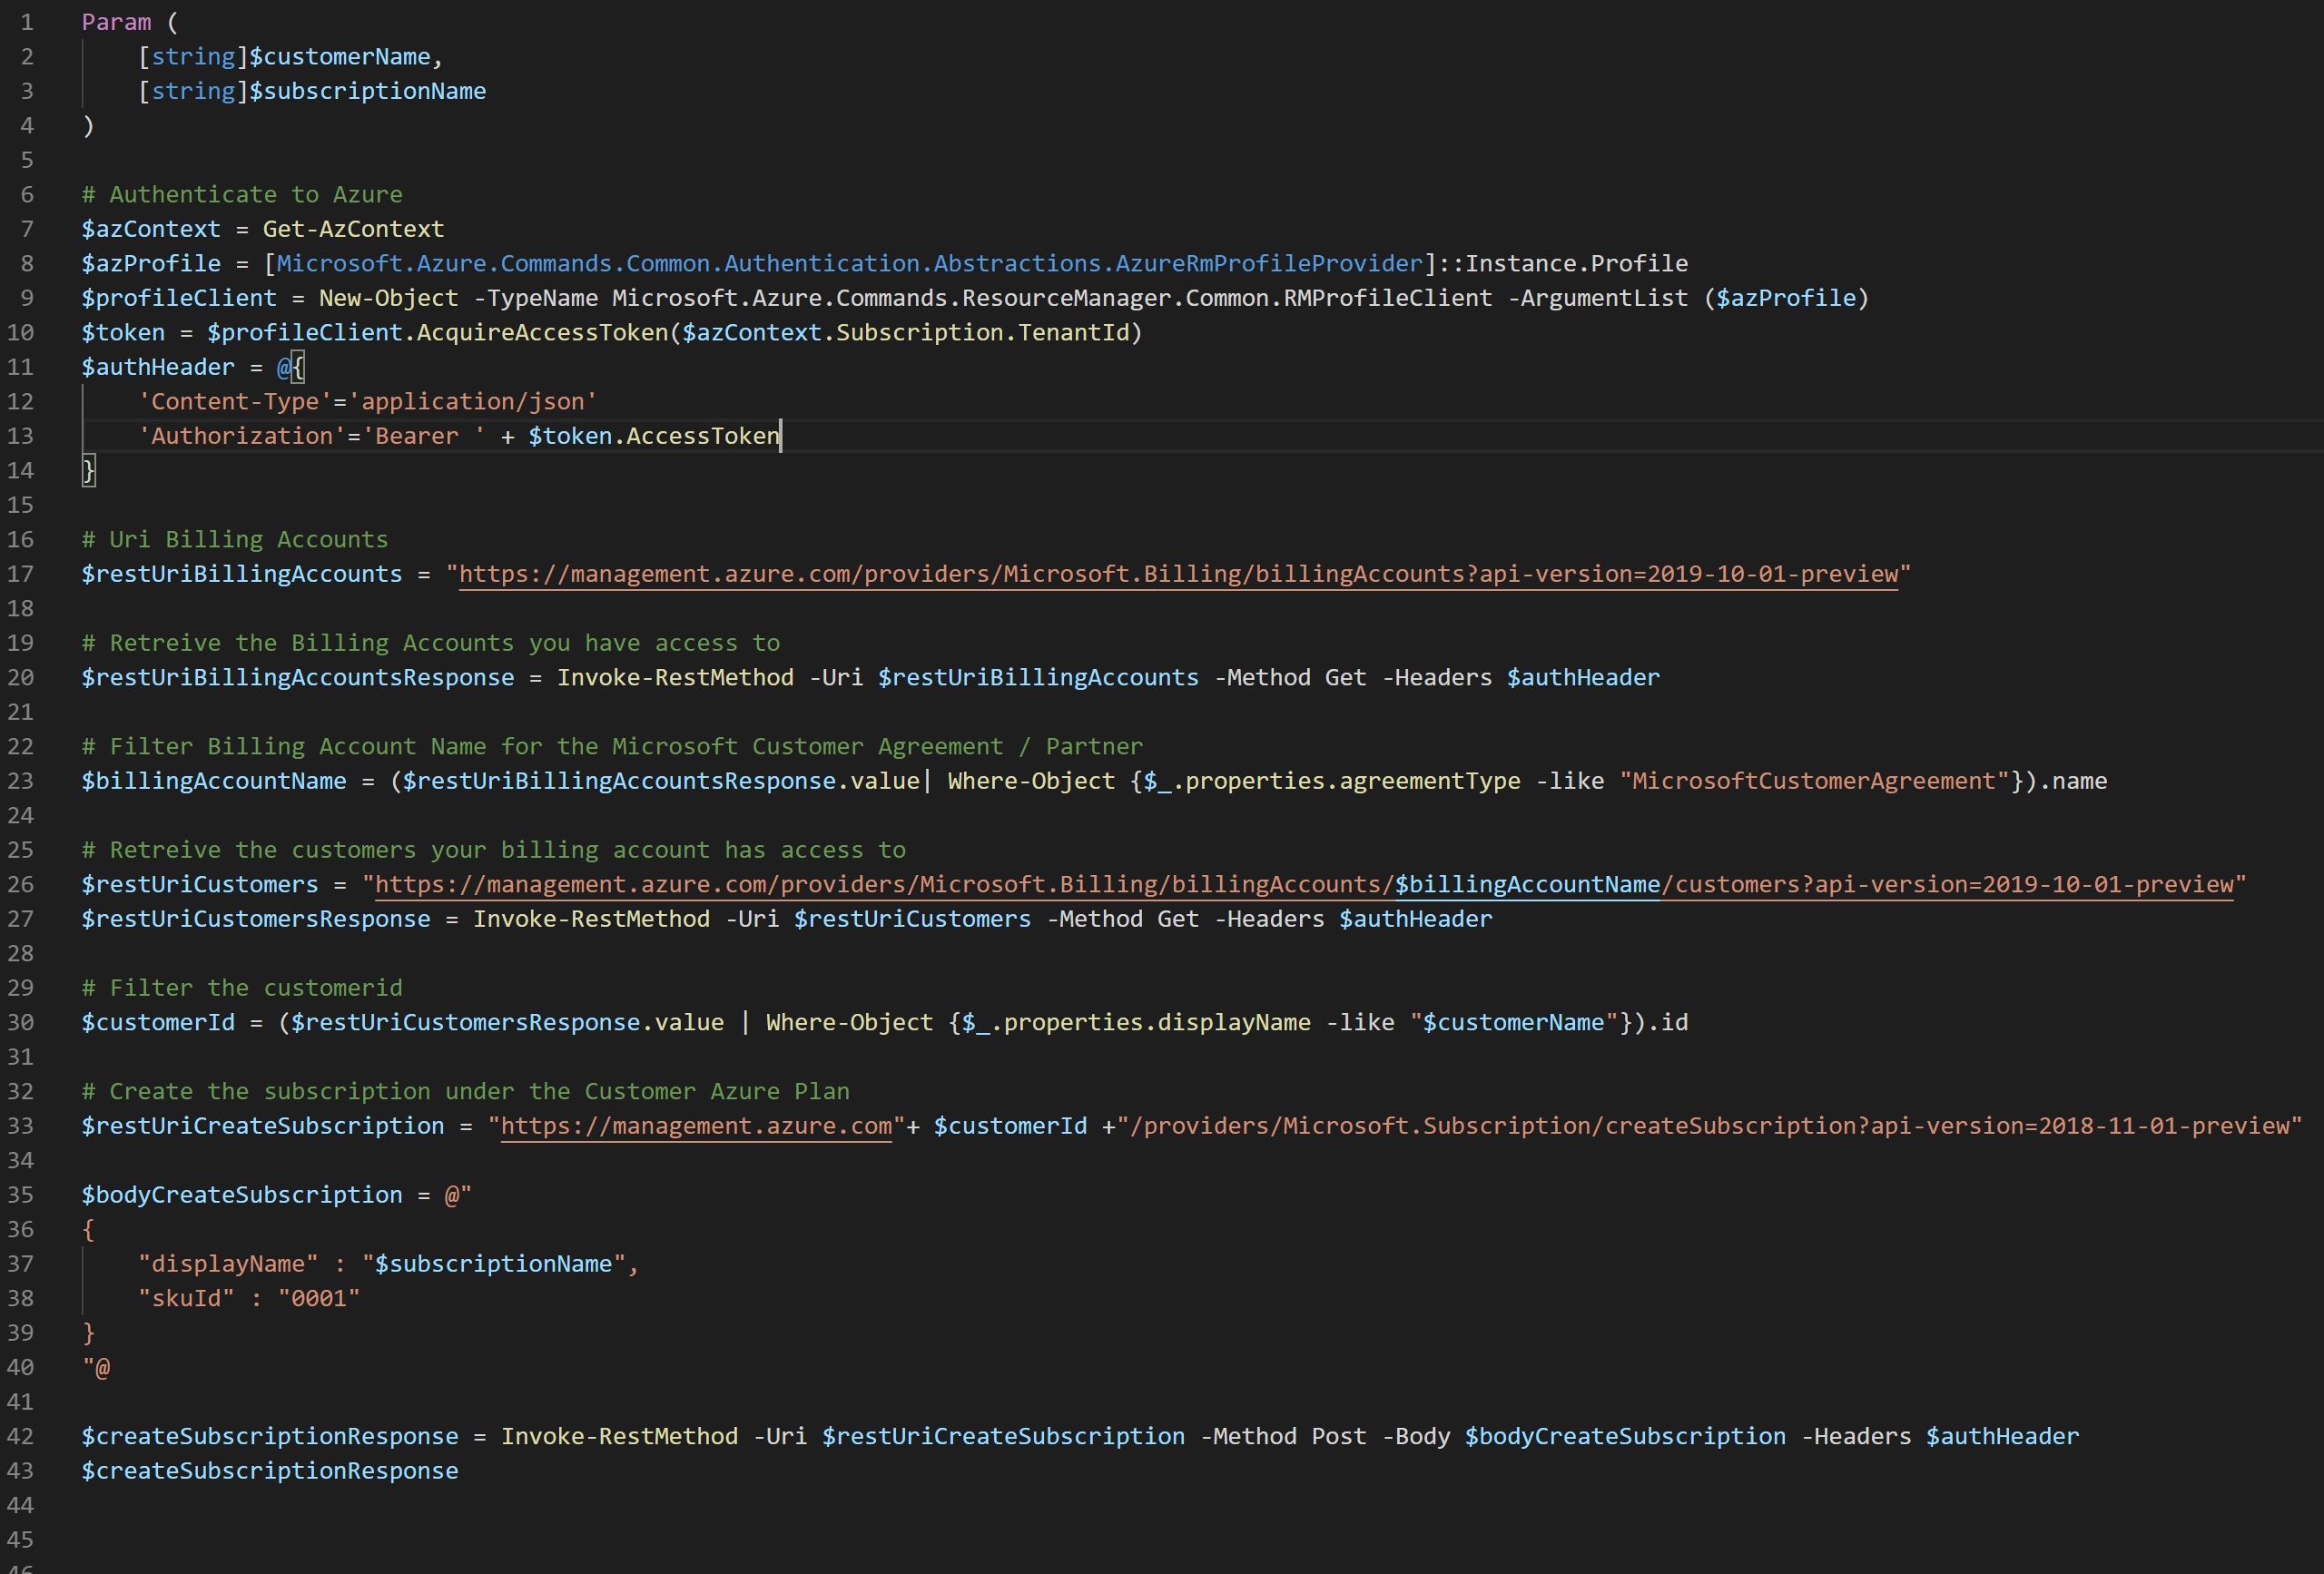This screenshot has height=1574, width=2324.
Task: Click 'application/json' string on line 12
Action: [473, 402]
